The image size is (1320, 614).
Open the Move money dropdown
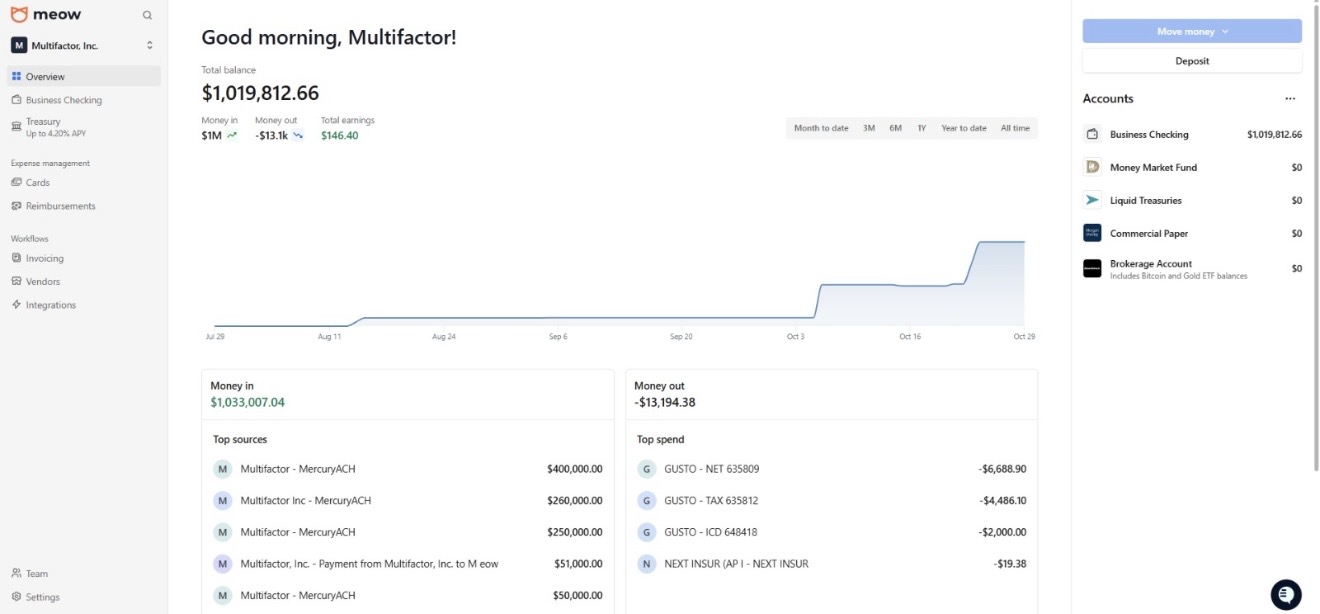pos(1192,31)
